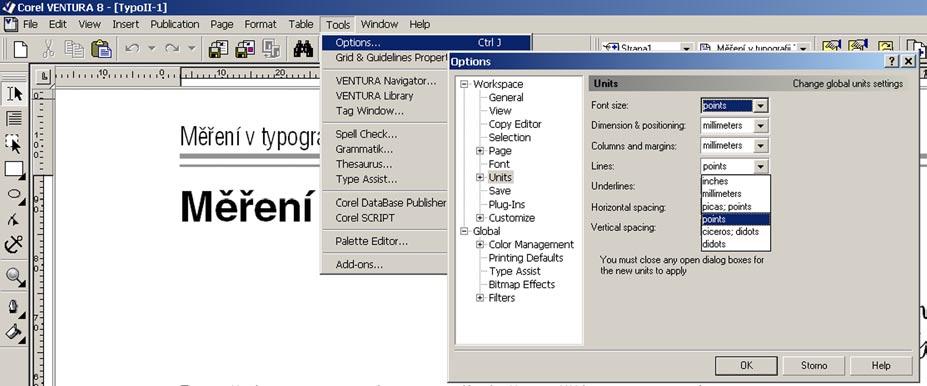Collapse the Lines units dropdown arrow
927x386 pixels.
pyautogui.click(x=761, y=166)
